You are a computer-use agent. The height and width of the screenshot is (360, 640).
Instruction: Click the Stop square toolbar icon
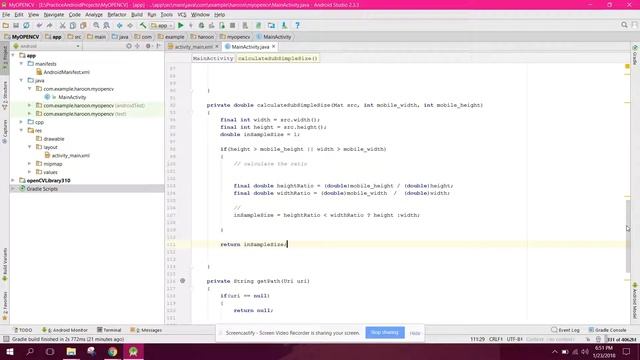point(232,25)
